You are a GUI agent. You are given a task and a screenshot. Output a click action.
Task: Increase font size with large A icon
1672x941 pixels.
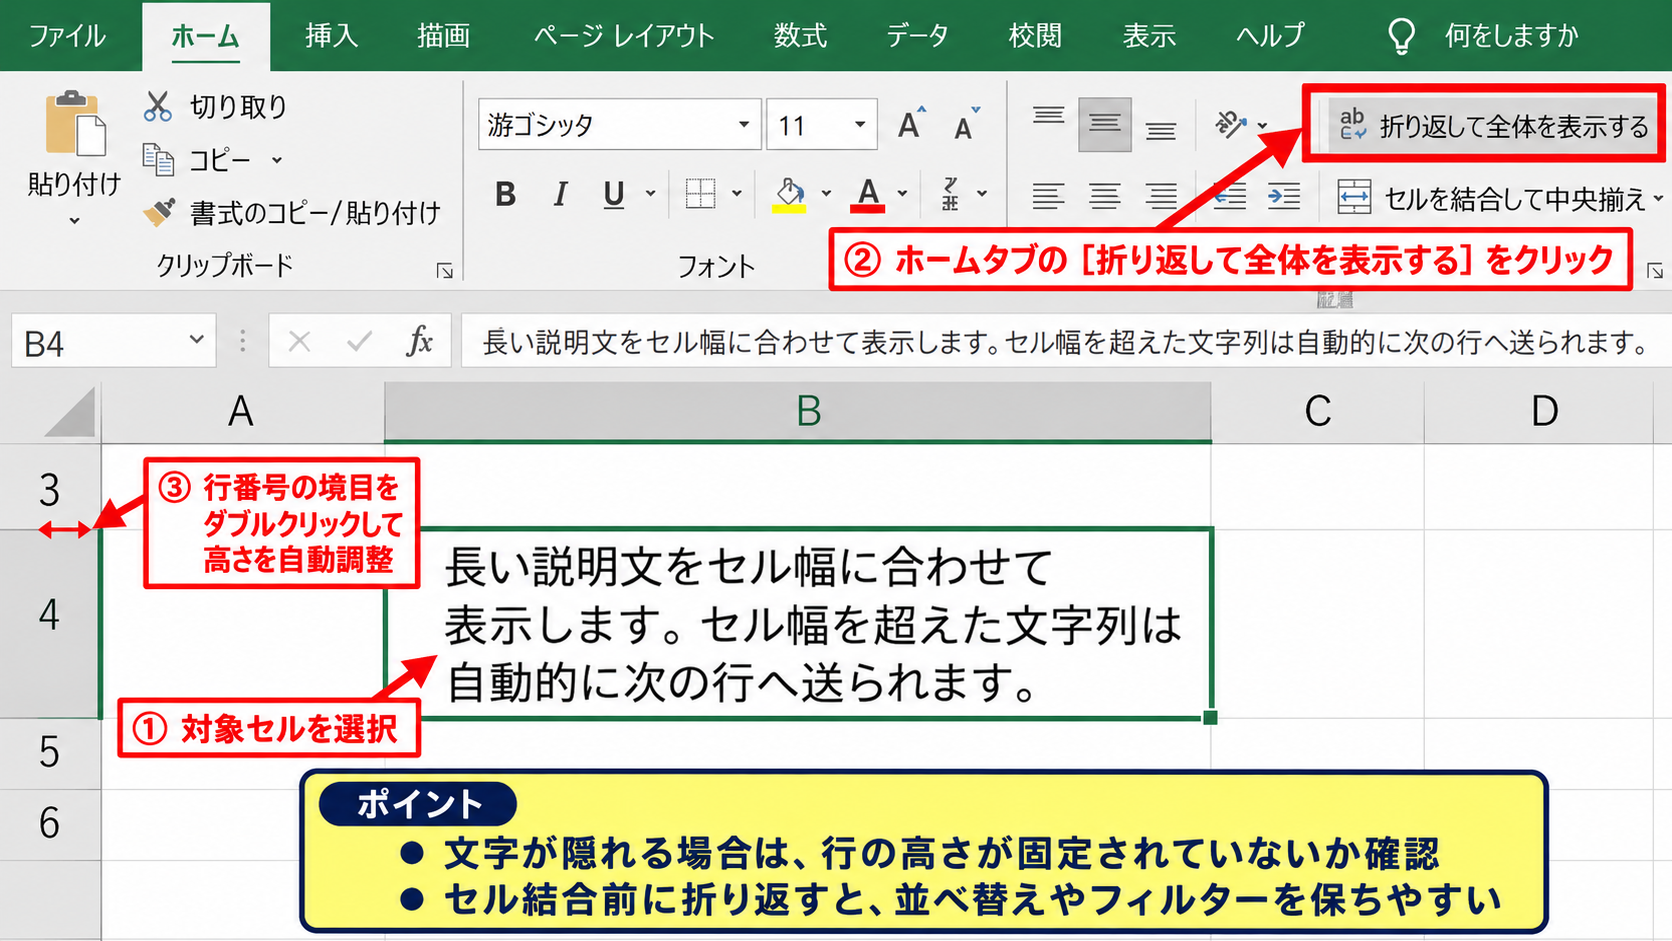tap(911, 124)
